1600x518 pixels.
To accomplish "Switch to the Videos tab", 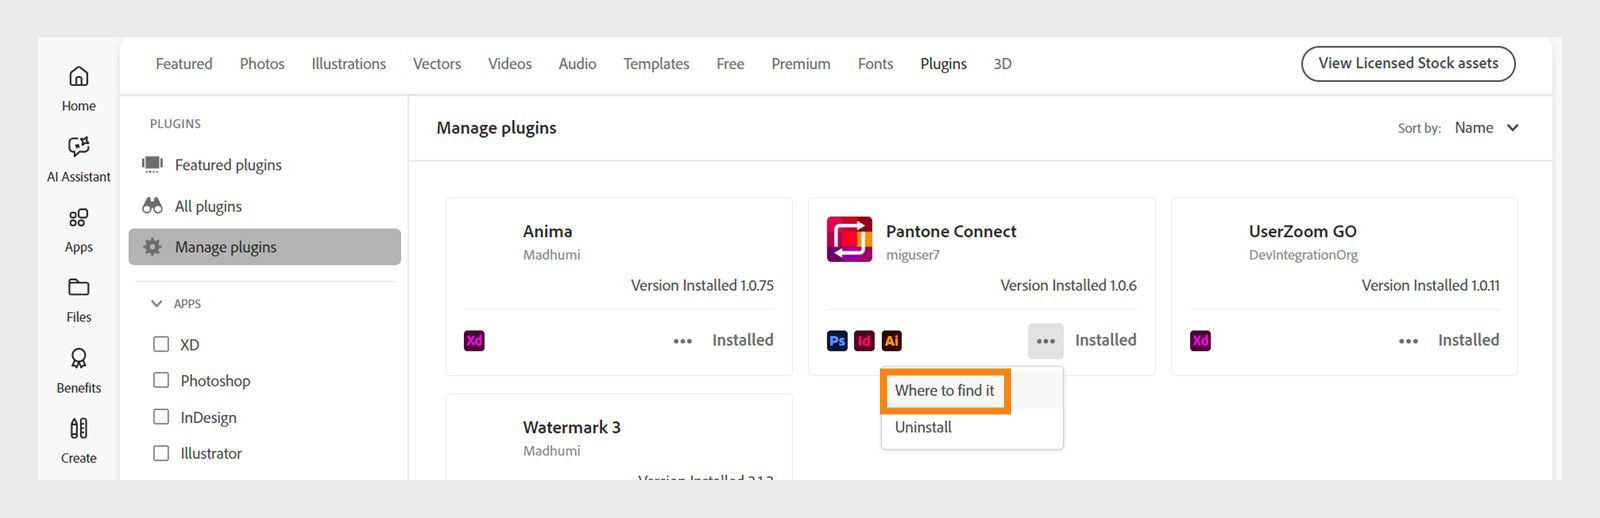I will [x=510, y=64].
